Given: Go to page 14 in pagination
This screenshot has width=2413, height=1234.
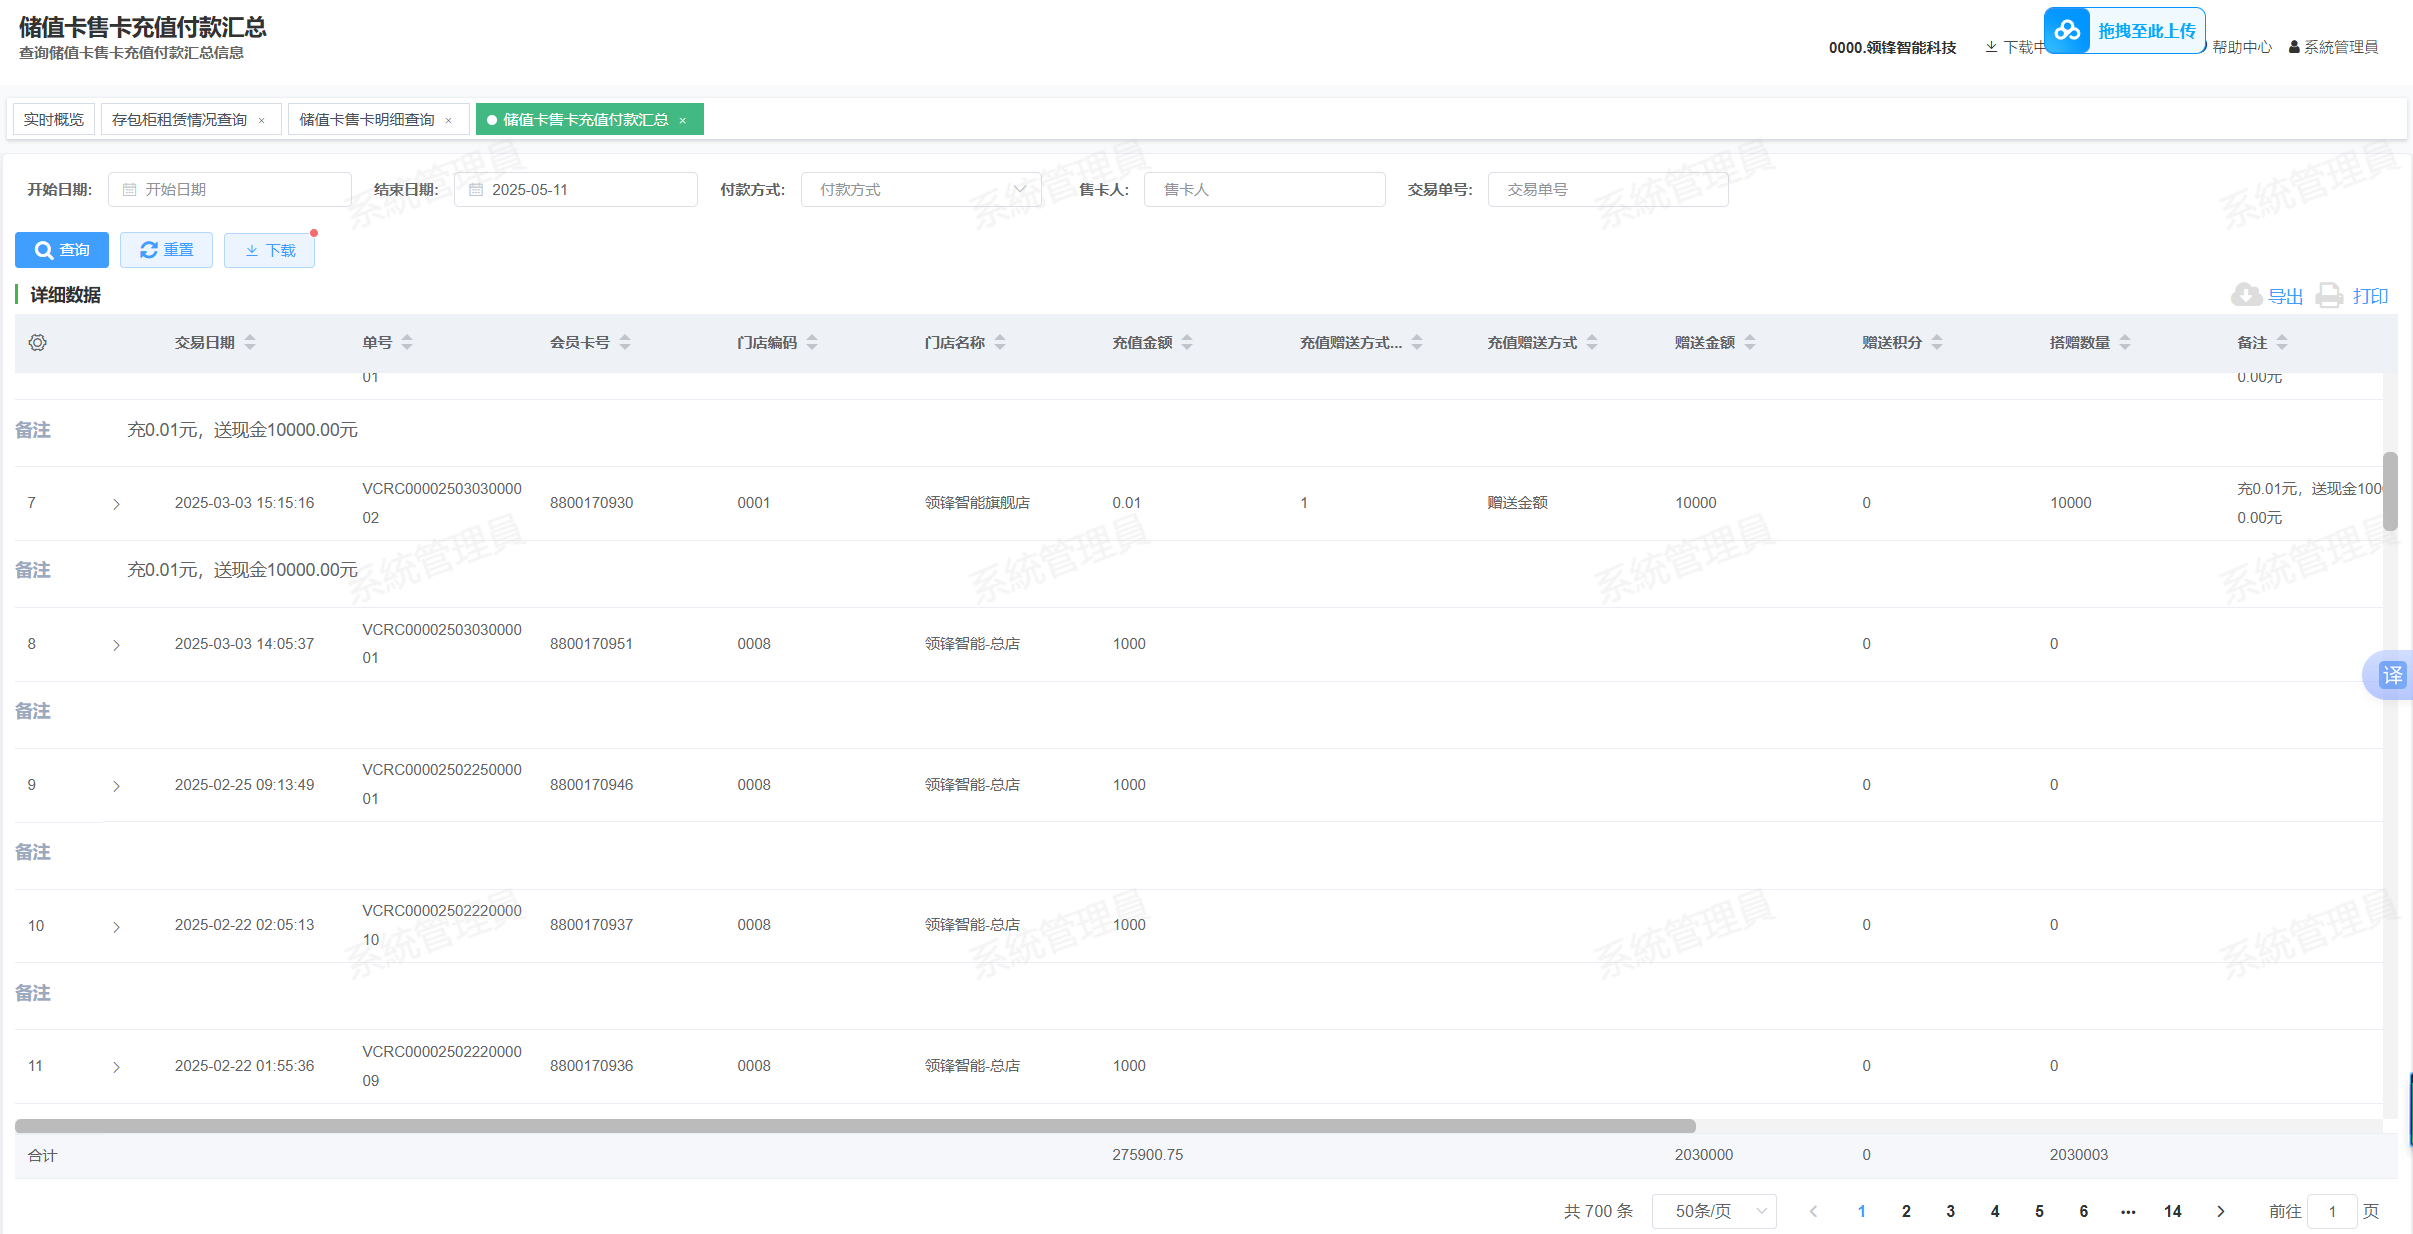Looking at the screenshot, I should click(x=2172, y=1211).
